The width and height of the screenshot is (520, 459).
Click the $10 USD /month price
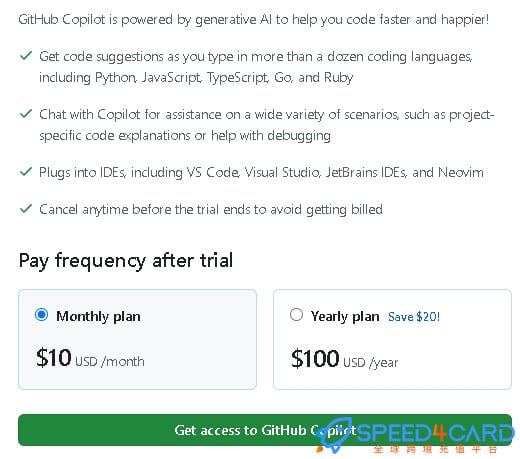90,358
